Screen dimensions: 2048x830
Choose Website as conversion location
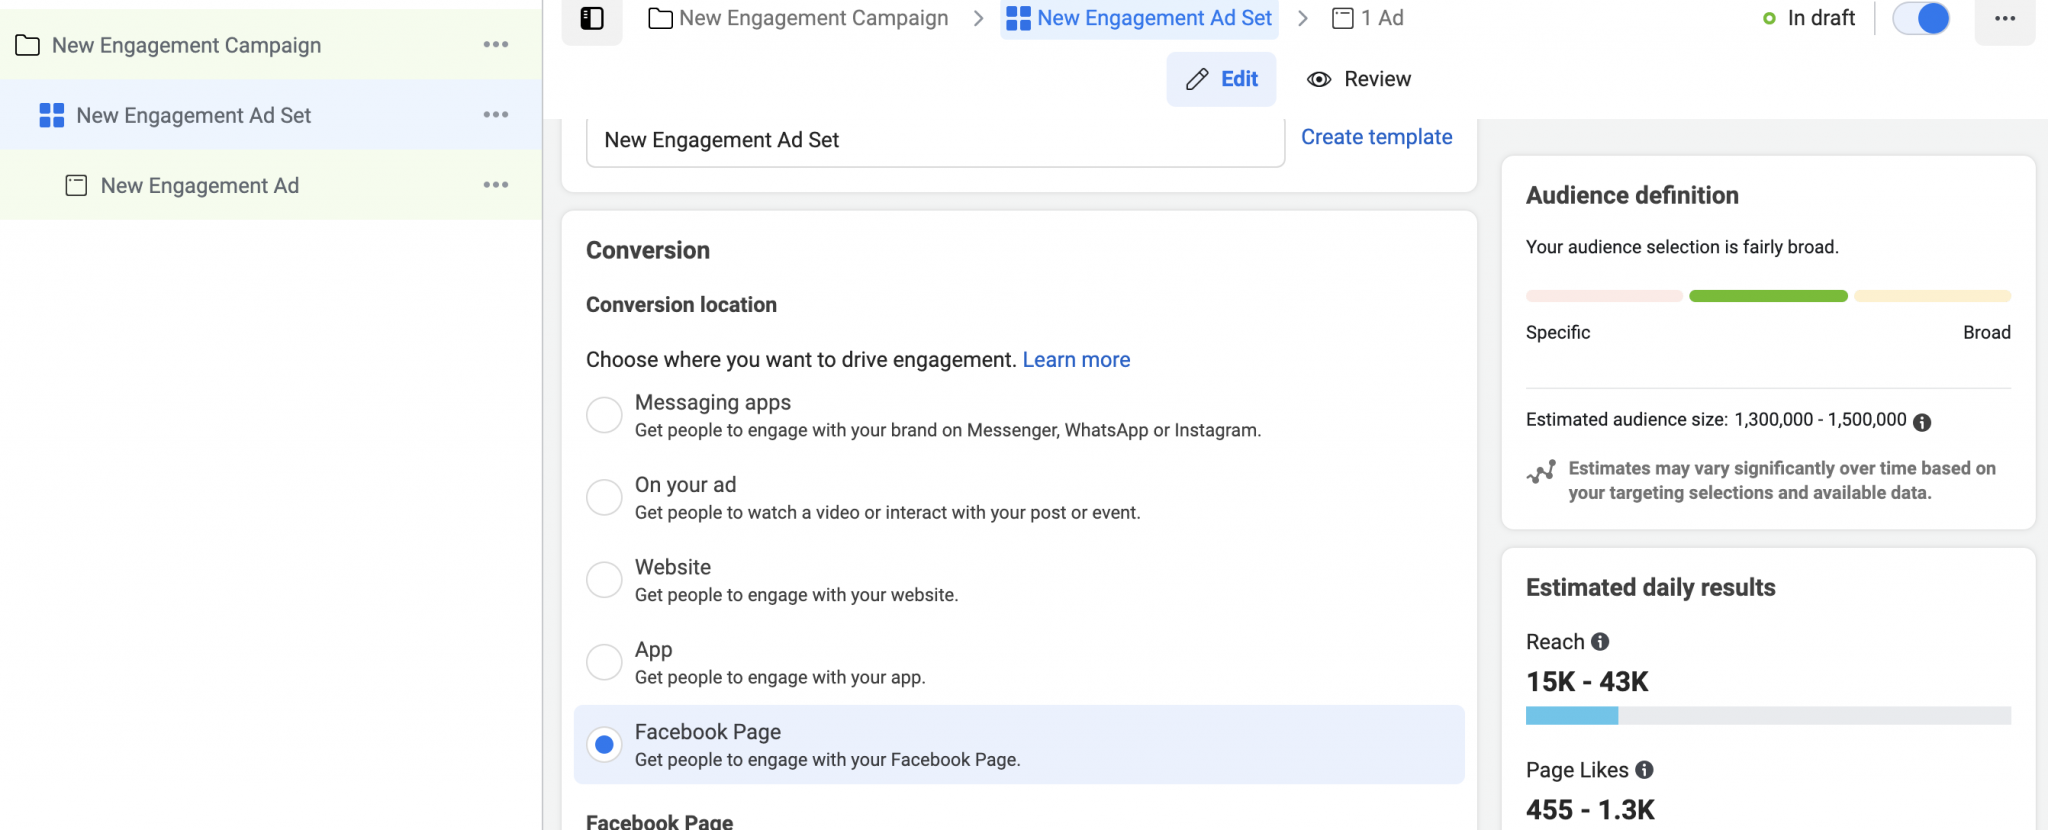click(x=604, y=579)
